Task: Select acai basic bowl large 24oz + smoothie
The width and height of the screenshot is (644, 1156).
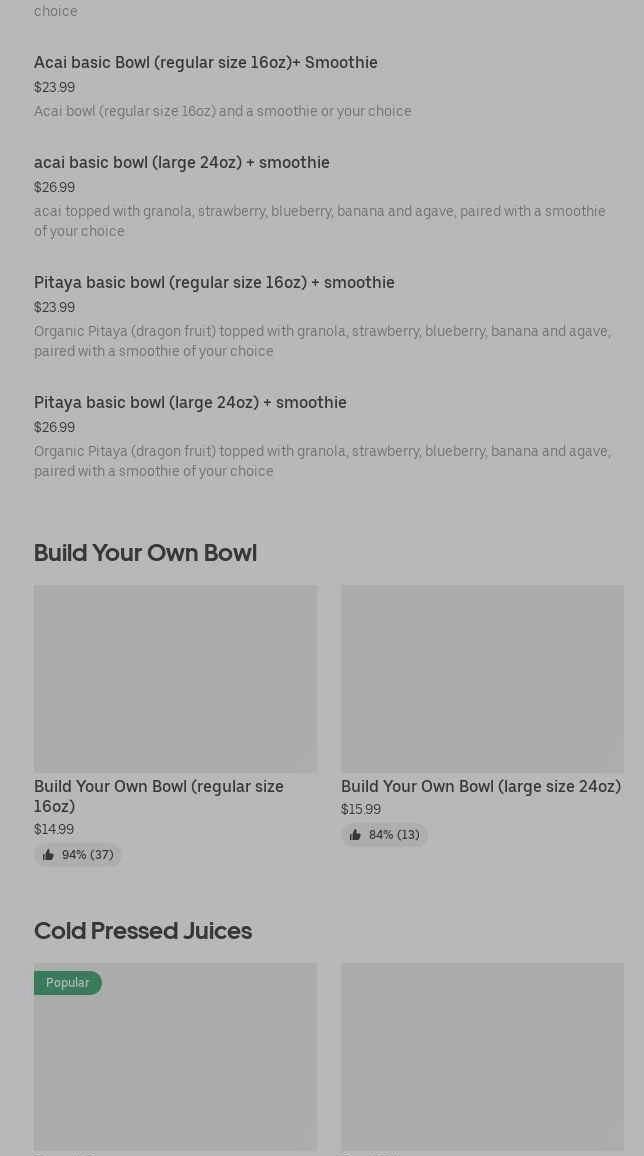Action: 182,162
